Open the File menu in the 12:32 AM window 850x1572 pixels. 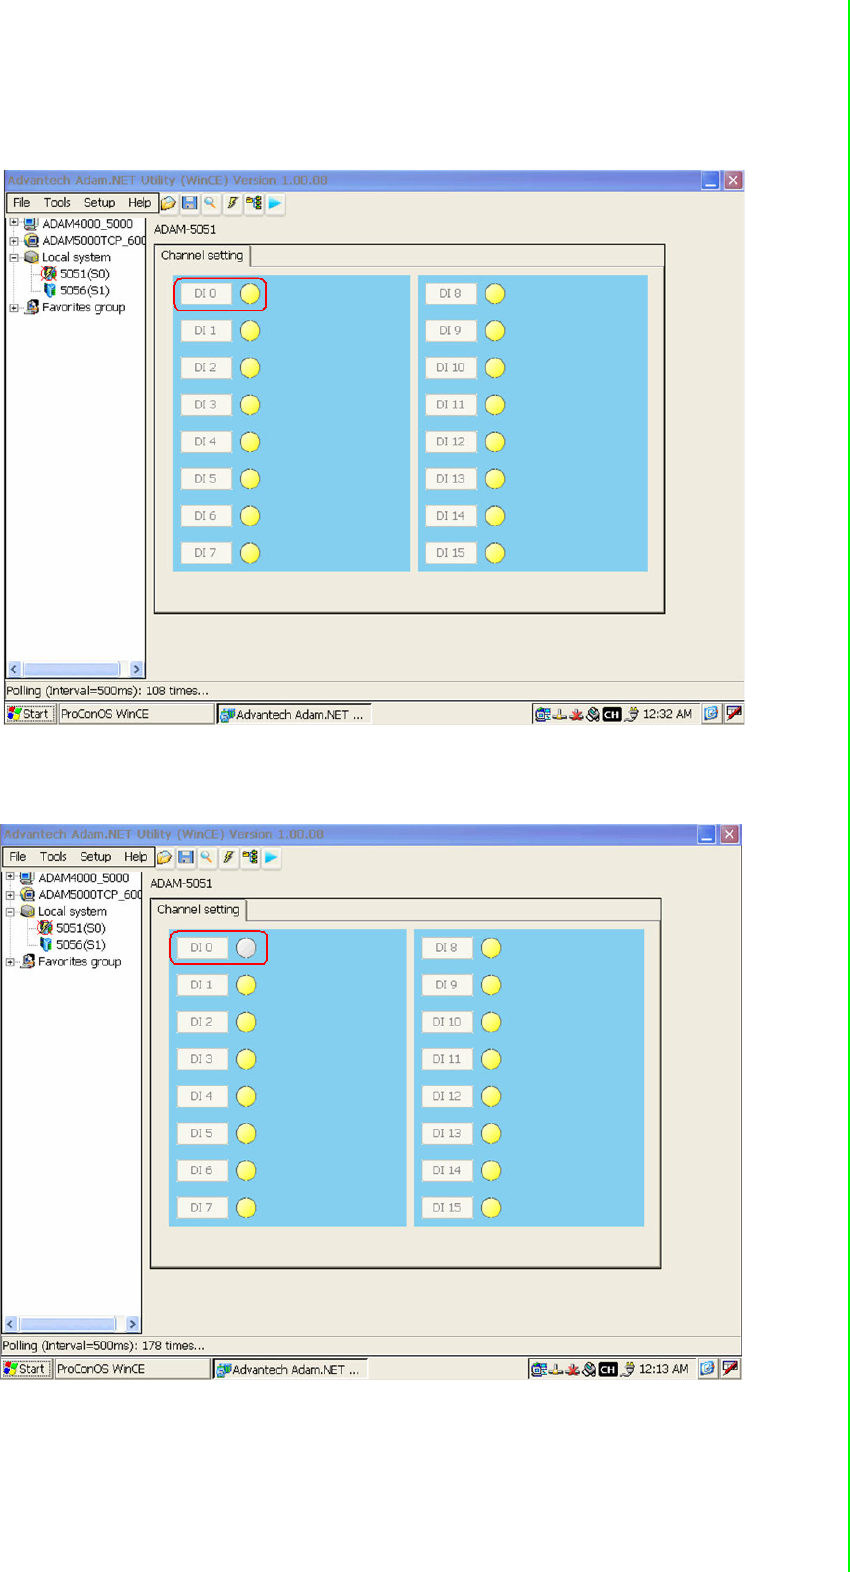pyautogui.click(x=21, y=203)
